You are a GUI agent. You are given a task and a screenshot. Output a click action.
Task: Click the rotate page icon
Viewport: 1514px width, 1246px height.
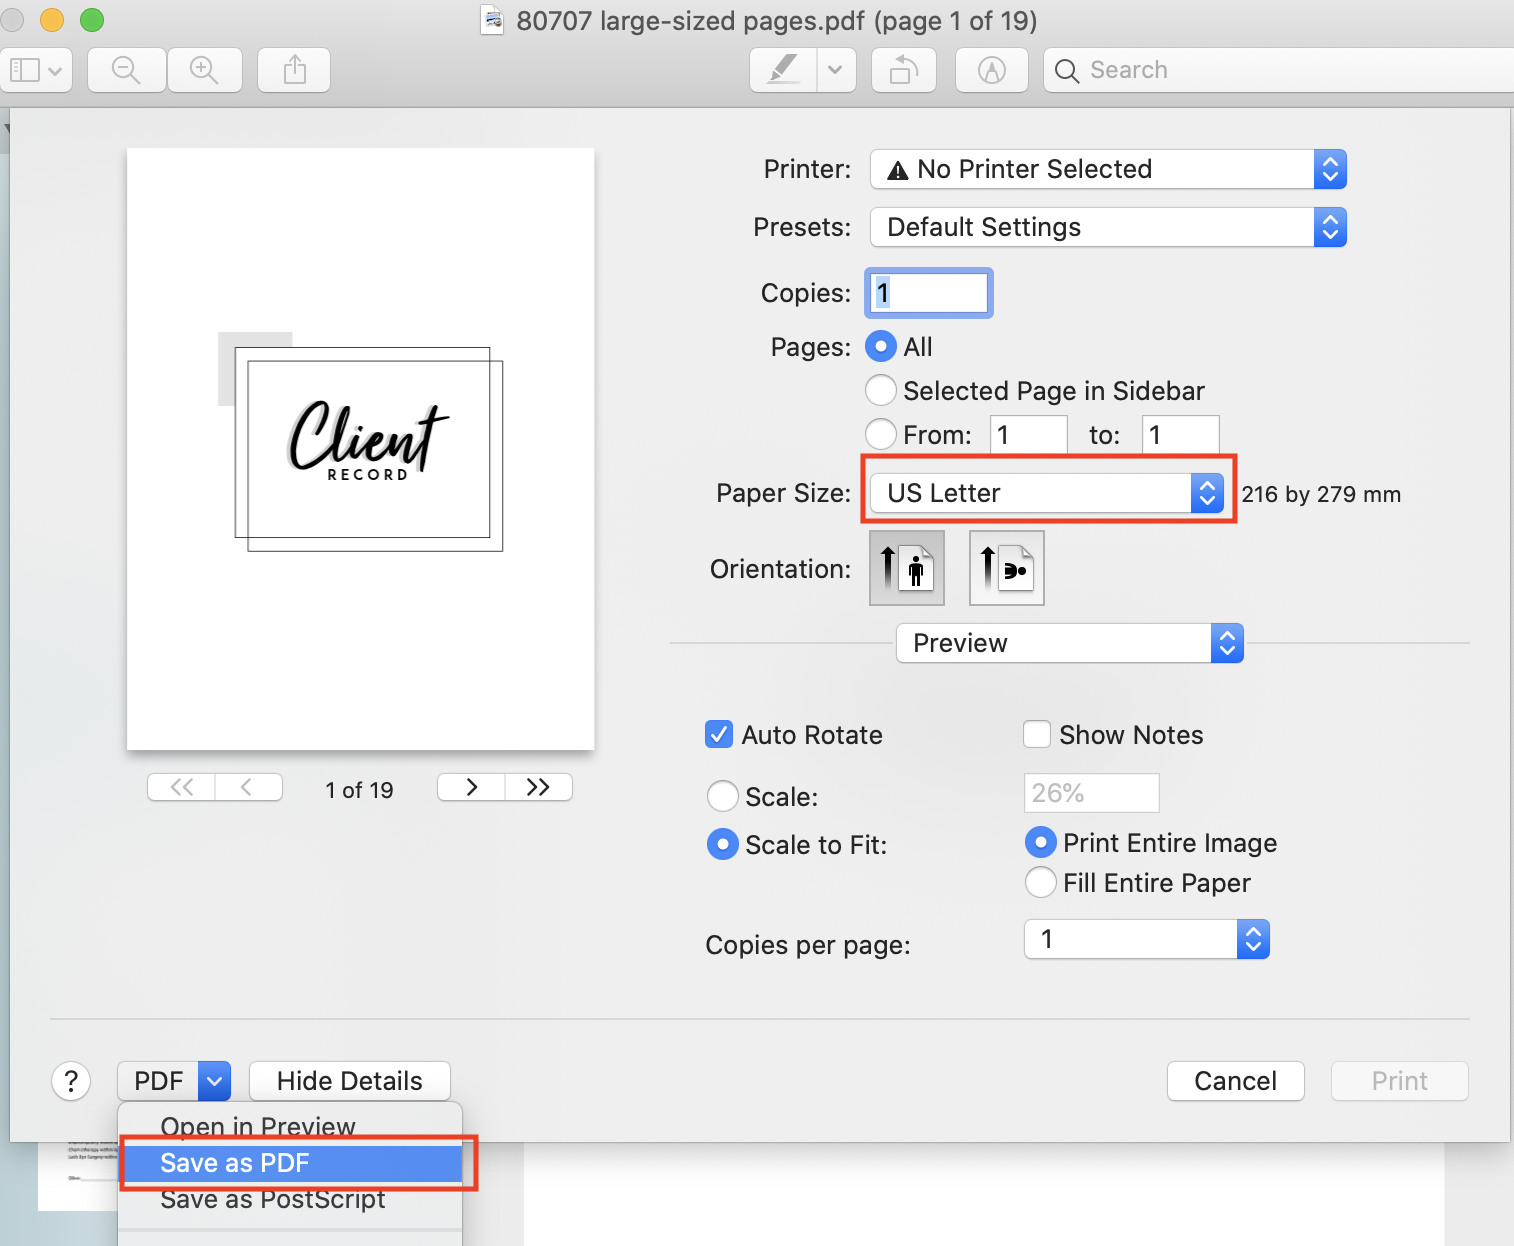point(903,70)
